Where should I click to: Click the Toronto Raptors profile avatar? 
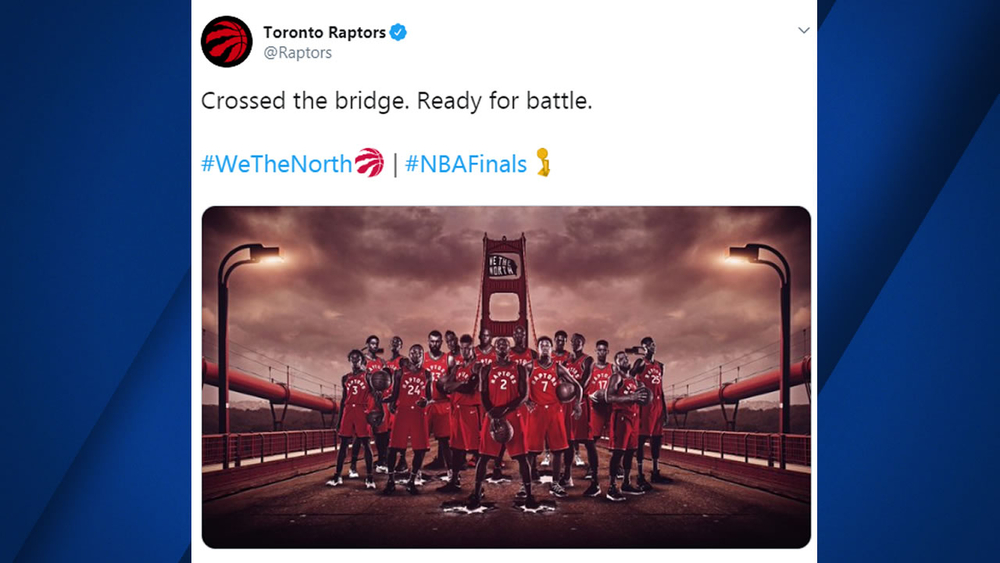pos(226,41)
